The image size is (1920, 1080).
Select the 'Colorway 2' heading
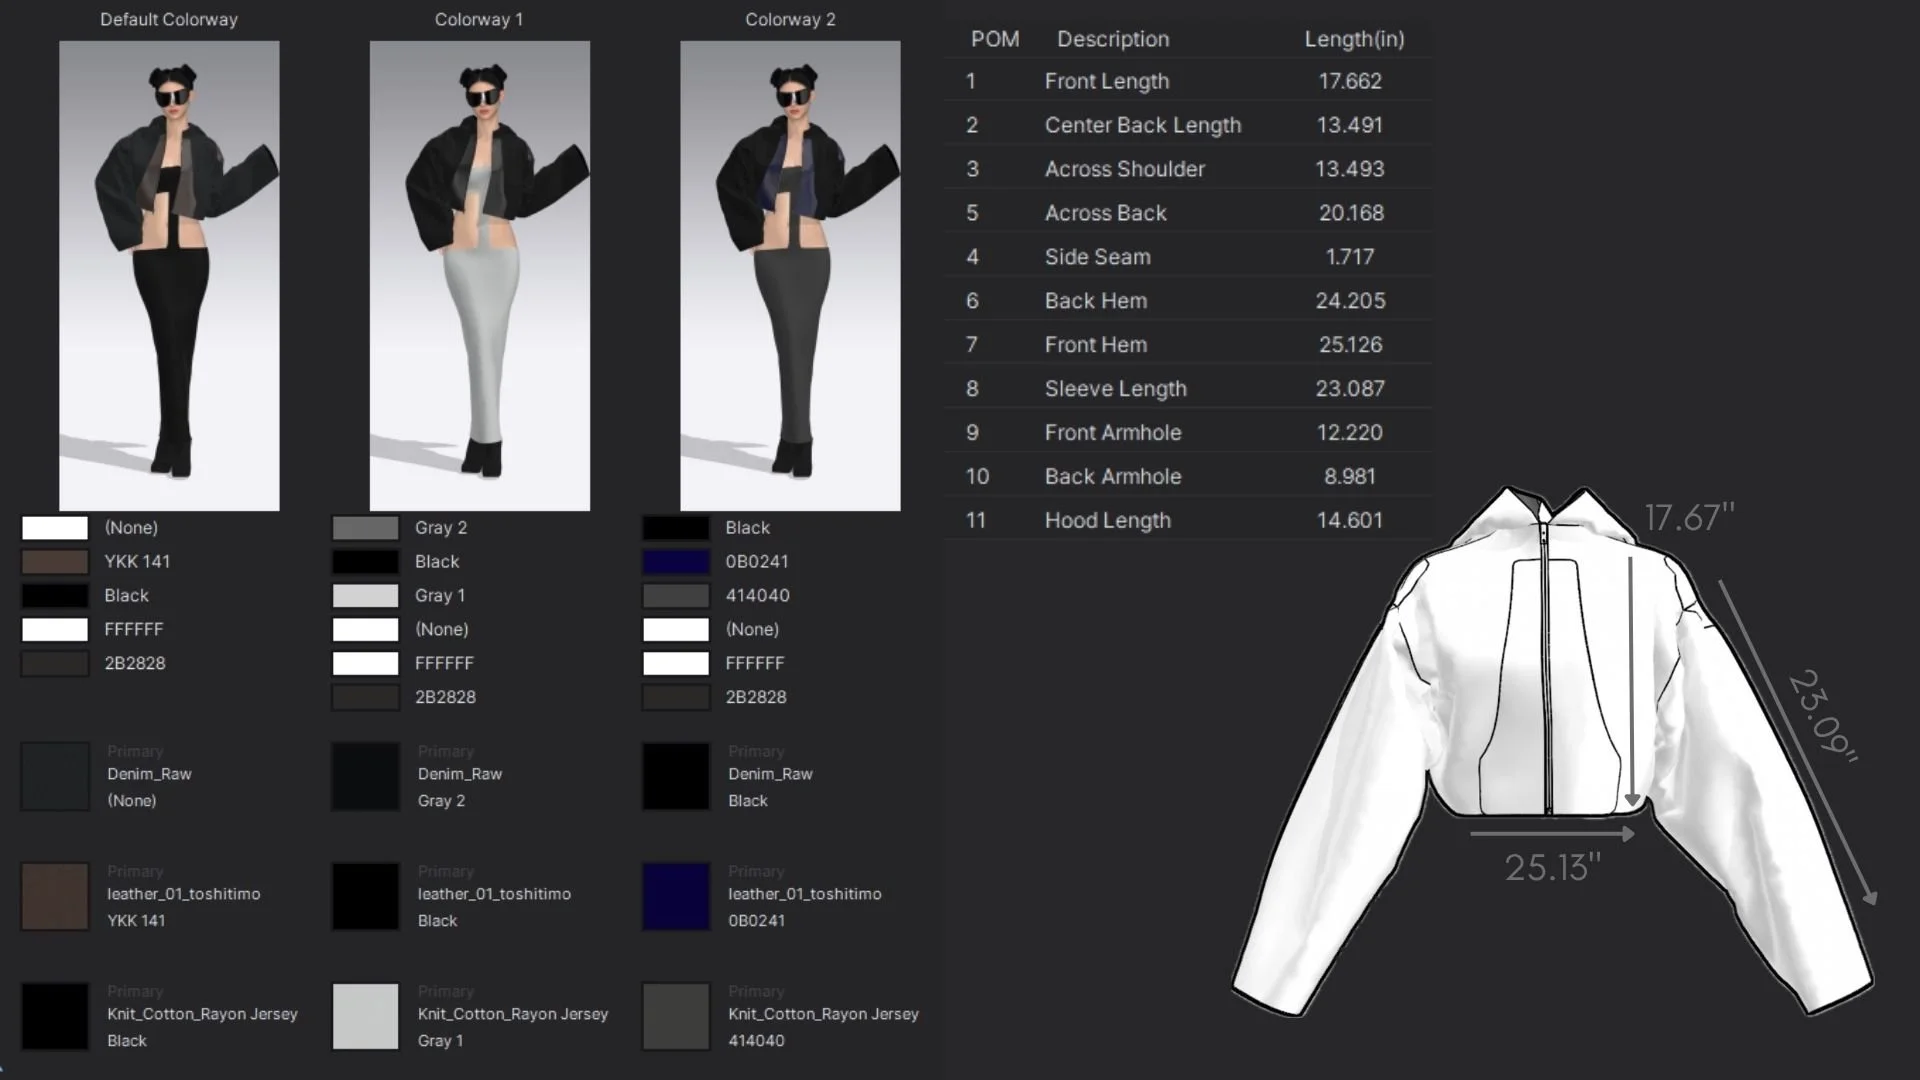click(x=790, y=20)
